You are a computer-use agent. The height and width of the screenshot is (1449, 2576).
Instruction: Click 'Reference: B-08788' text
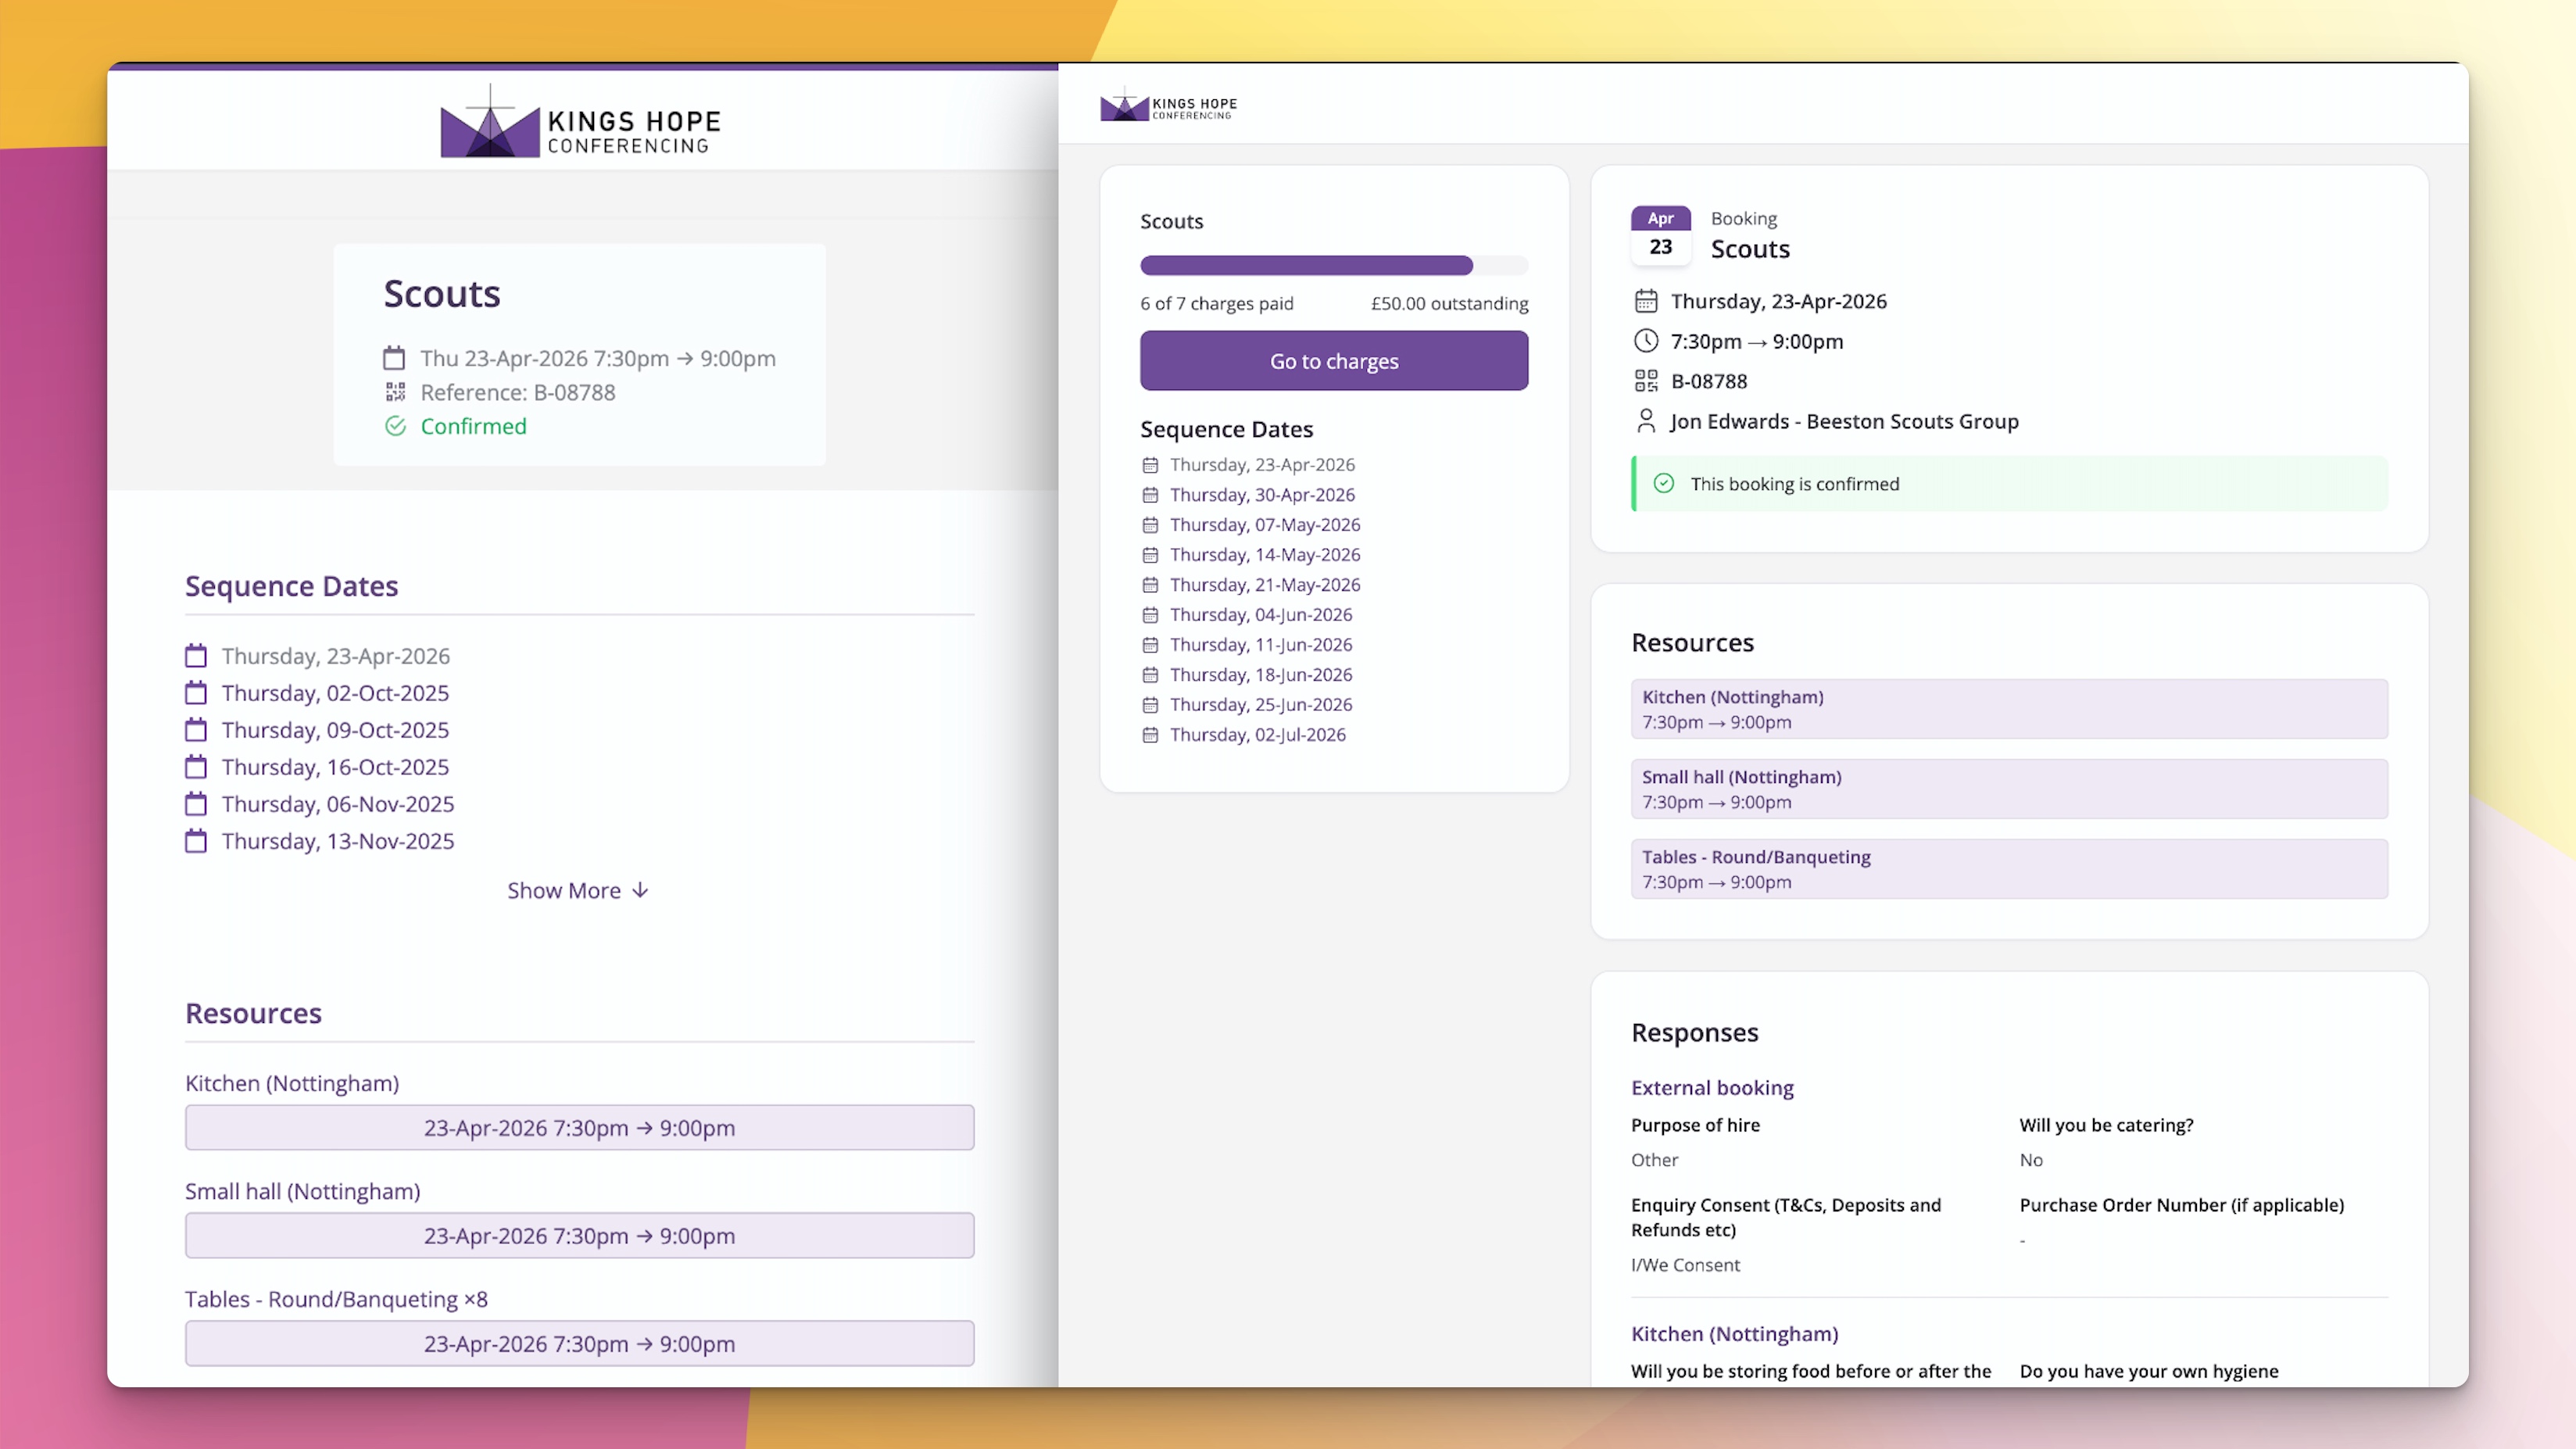517,392
